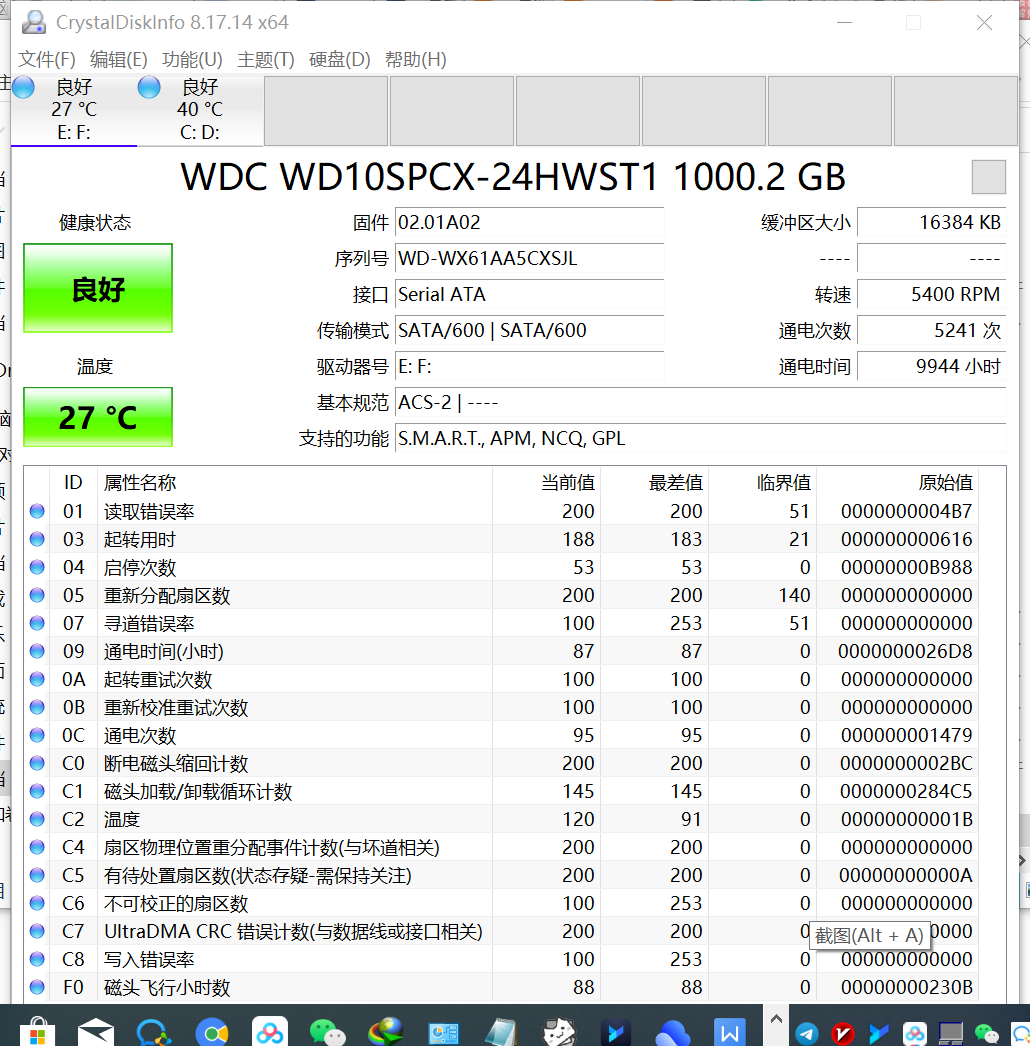The height and width of the screenshot is (1046, 1030).
Task: Open the Mail app in the taskbar
Action: click(x=96, y=1030)
